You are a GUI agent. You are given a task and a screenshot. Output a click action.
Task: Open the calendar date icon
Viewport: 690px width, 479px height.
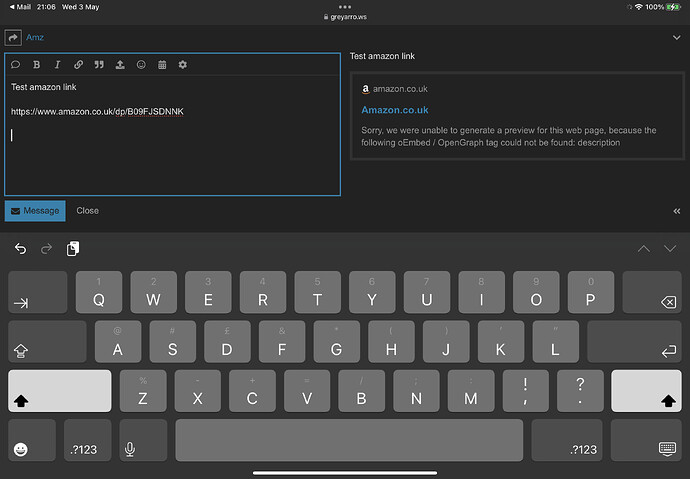click(162, 65)
